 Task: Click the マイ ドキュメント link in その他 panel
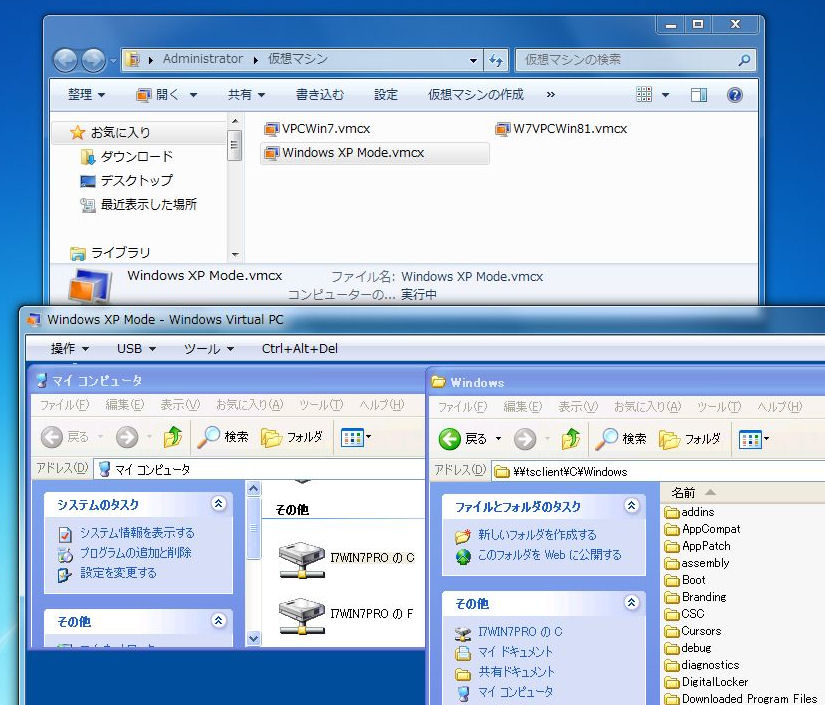(x=515, y=652)
